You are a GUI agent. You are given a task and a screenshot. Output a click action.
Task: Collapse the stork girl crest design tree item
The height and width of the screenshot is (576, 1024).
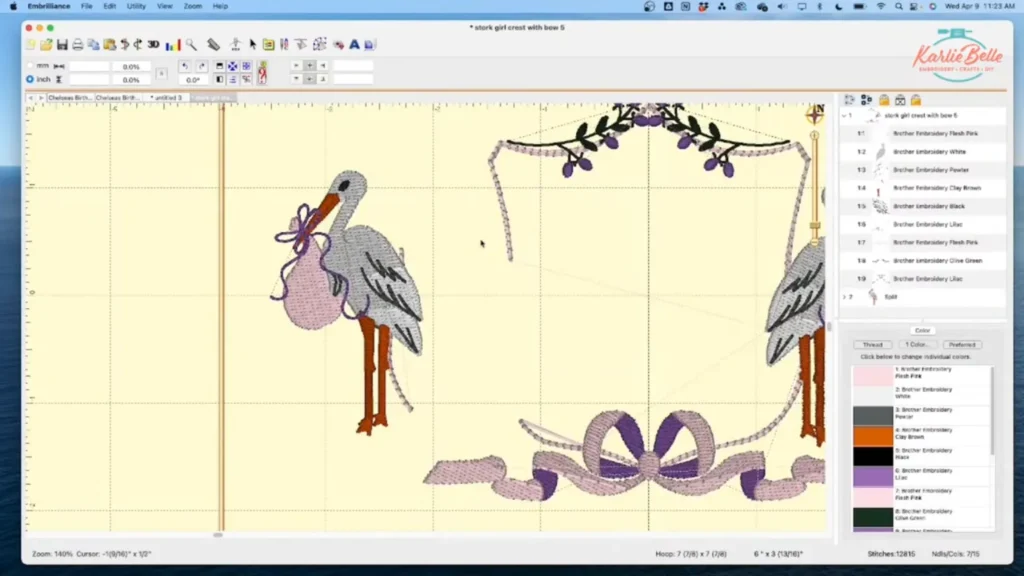click(844, 116)
